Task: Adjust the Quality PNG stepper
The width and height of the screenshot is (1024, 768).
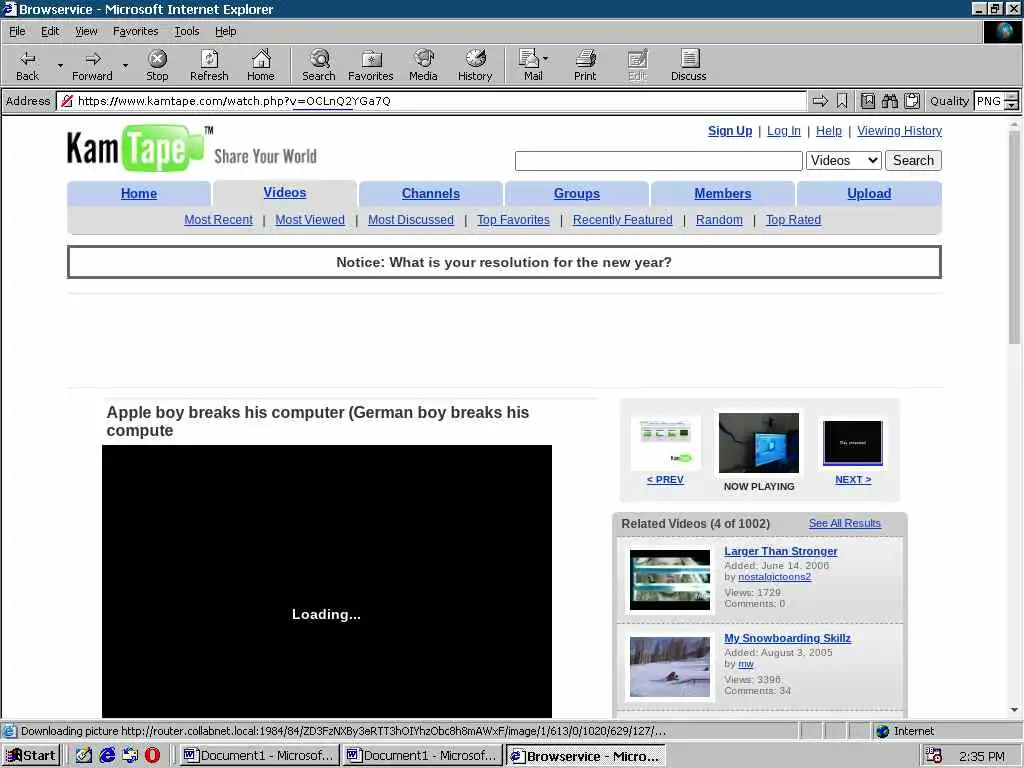Action: [1012, 101]
